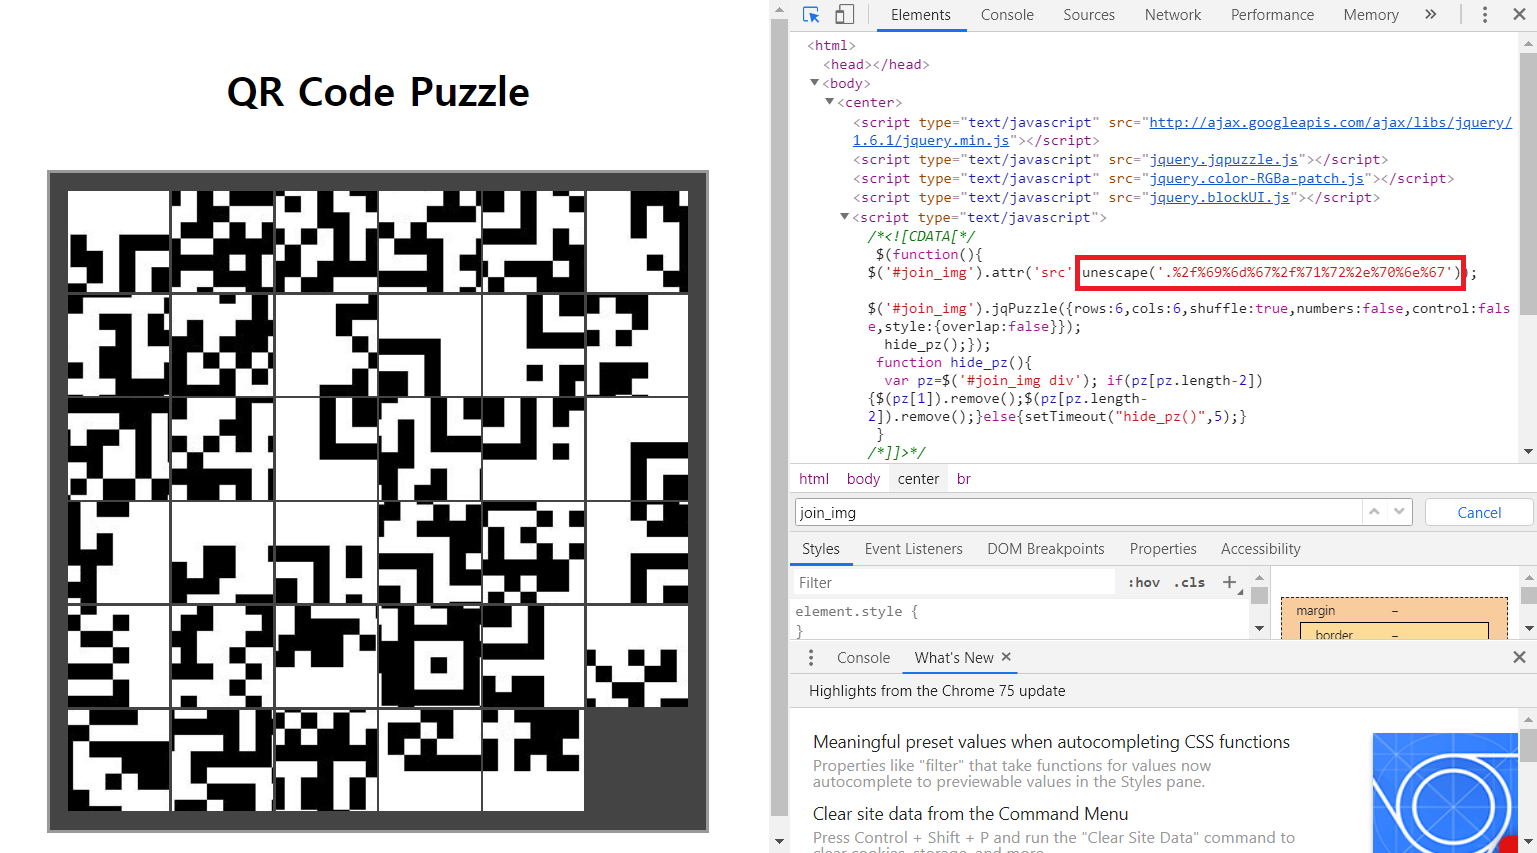Image resolution: width=1537 pixels, height=853 pixels.
Task: Open the Elements tab
Action: [x=921, y=15]
